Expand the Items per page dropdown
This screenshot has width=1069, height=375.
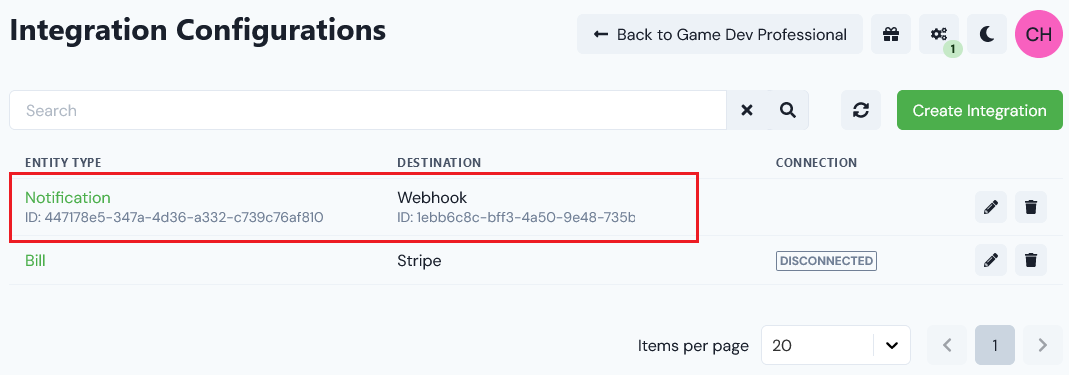coord(836,345)
